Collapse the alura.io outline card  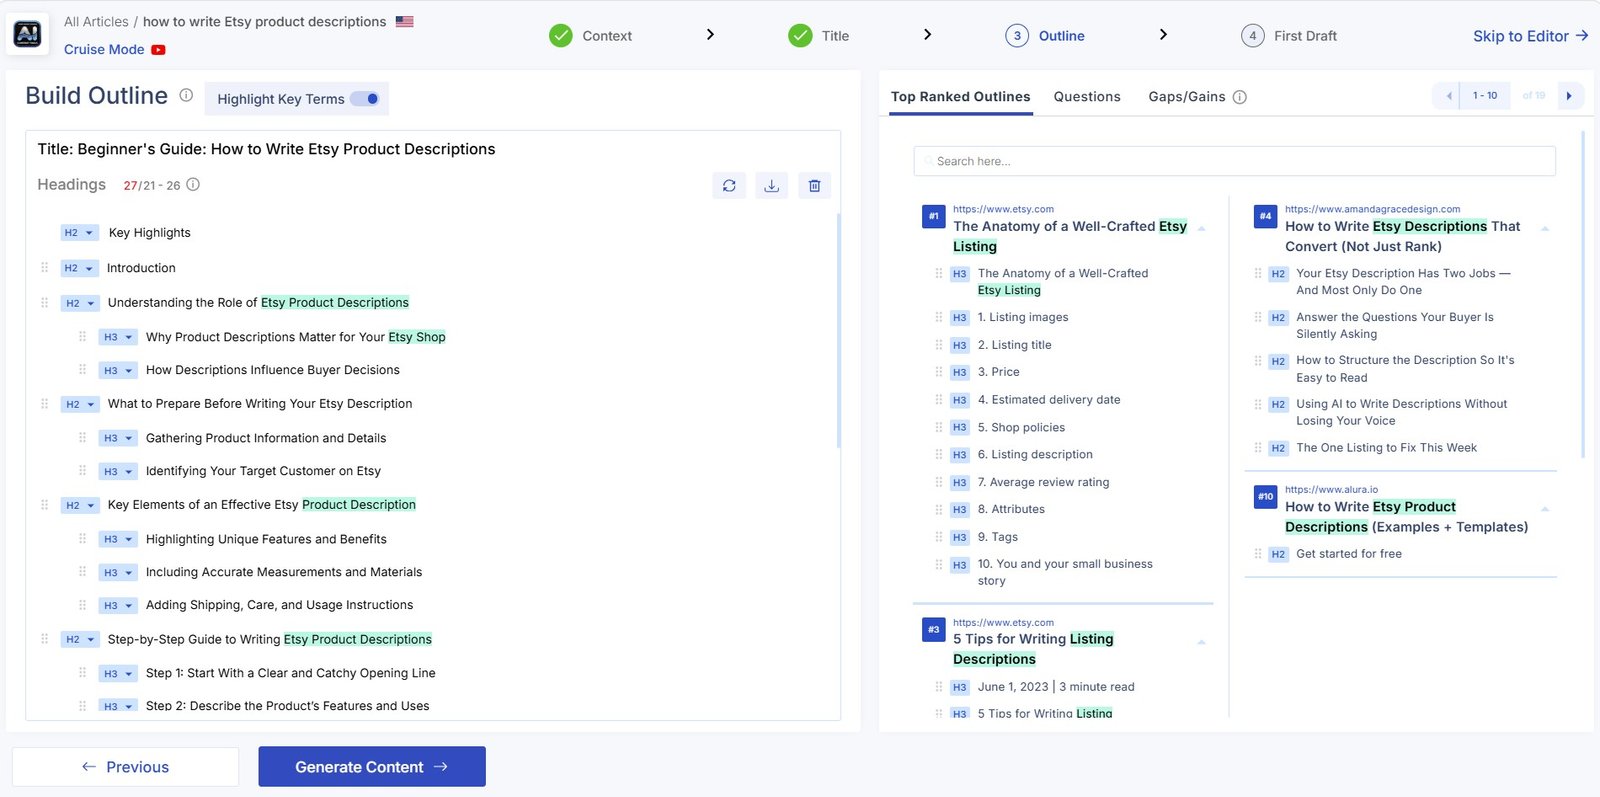coord(1545,509)
